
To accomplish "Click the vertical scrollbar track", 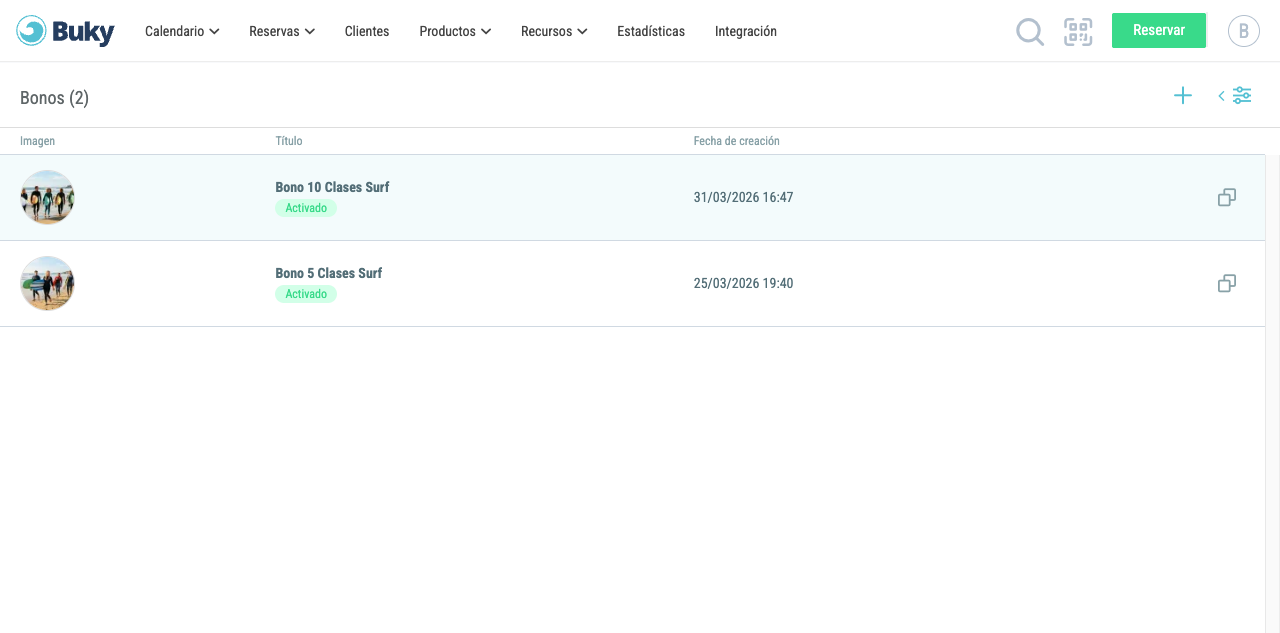I will pyautogui.click(x=1273, y=394).
